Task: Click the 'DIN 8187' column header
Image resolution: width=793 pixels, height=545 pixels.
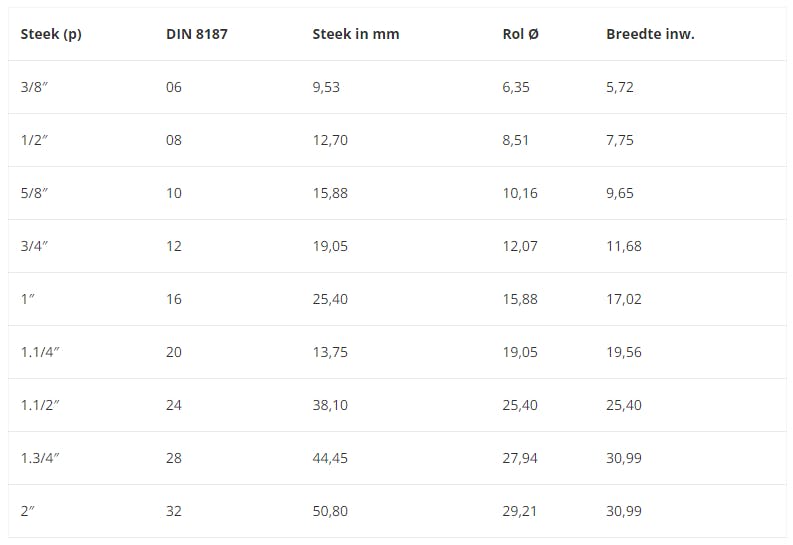Action: click(198, 34)
